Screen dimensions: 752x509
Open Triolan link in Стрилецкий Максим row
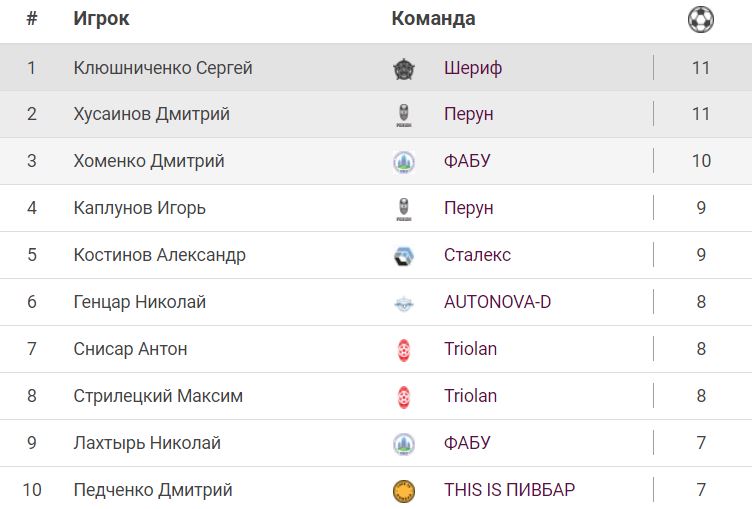(x=470, y=396)
